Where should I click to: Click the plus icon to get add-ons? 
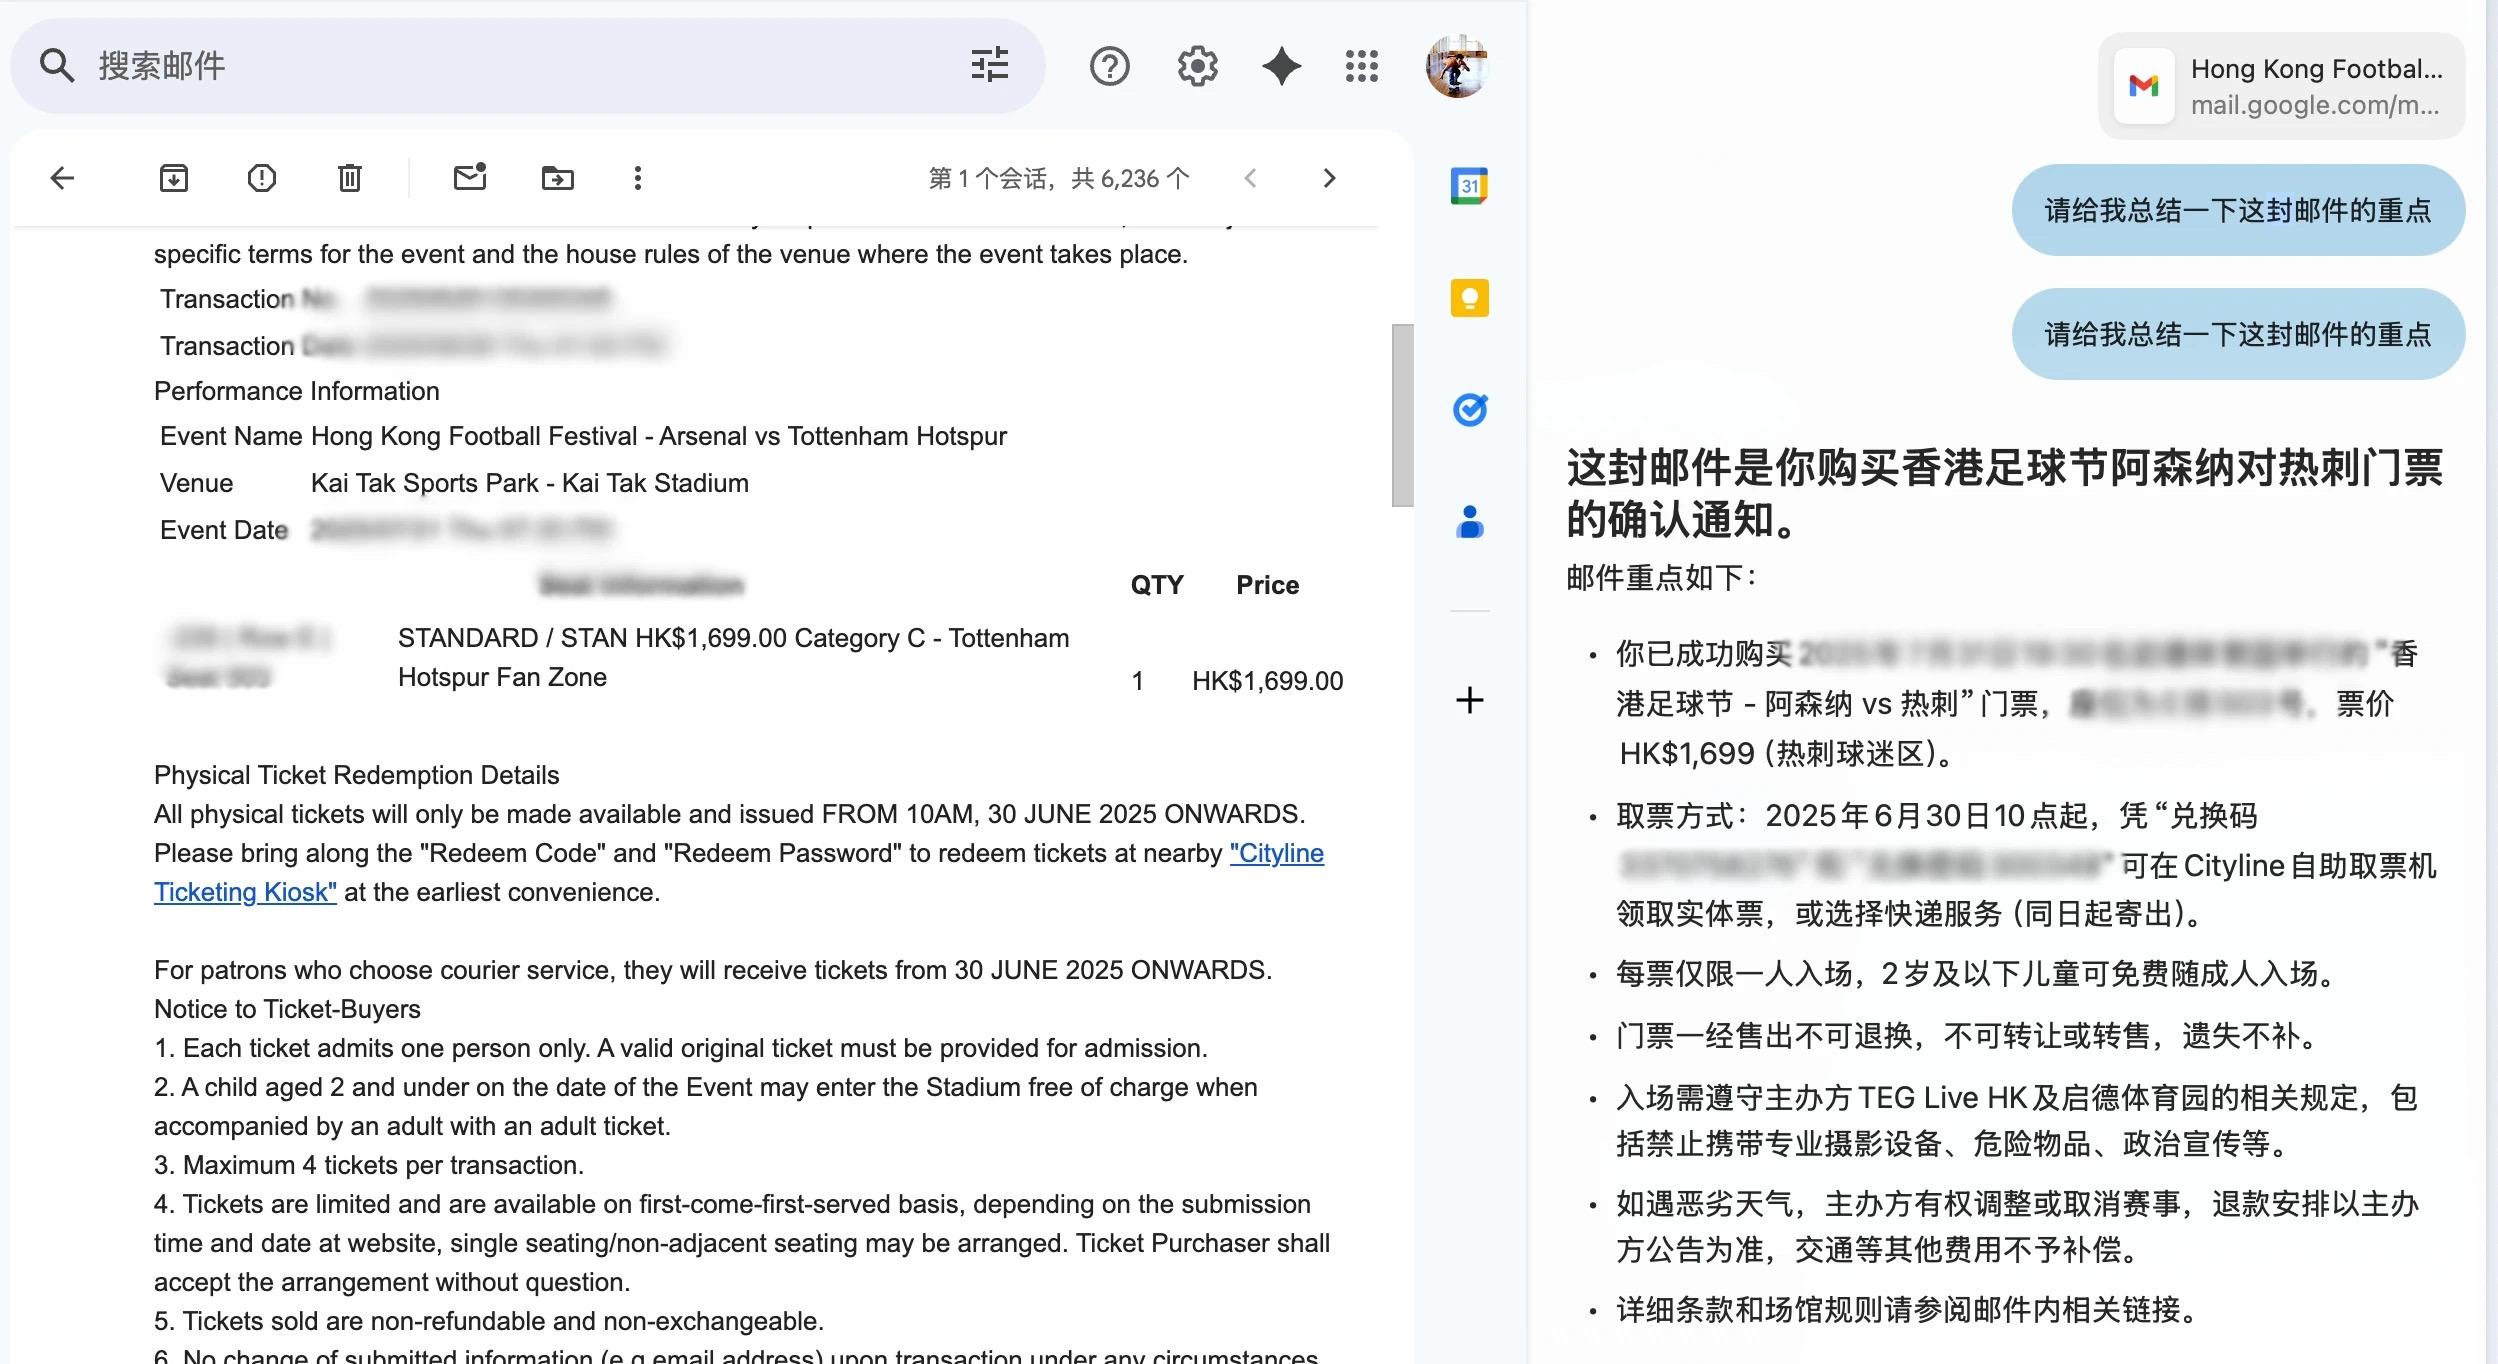point(1469,700)
